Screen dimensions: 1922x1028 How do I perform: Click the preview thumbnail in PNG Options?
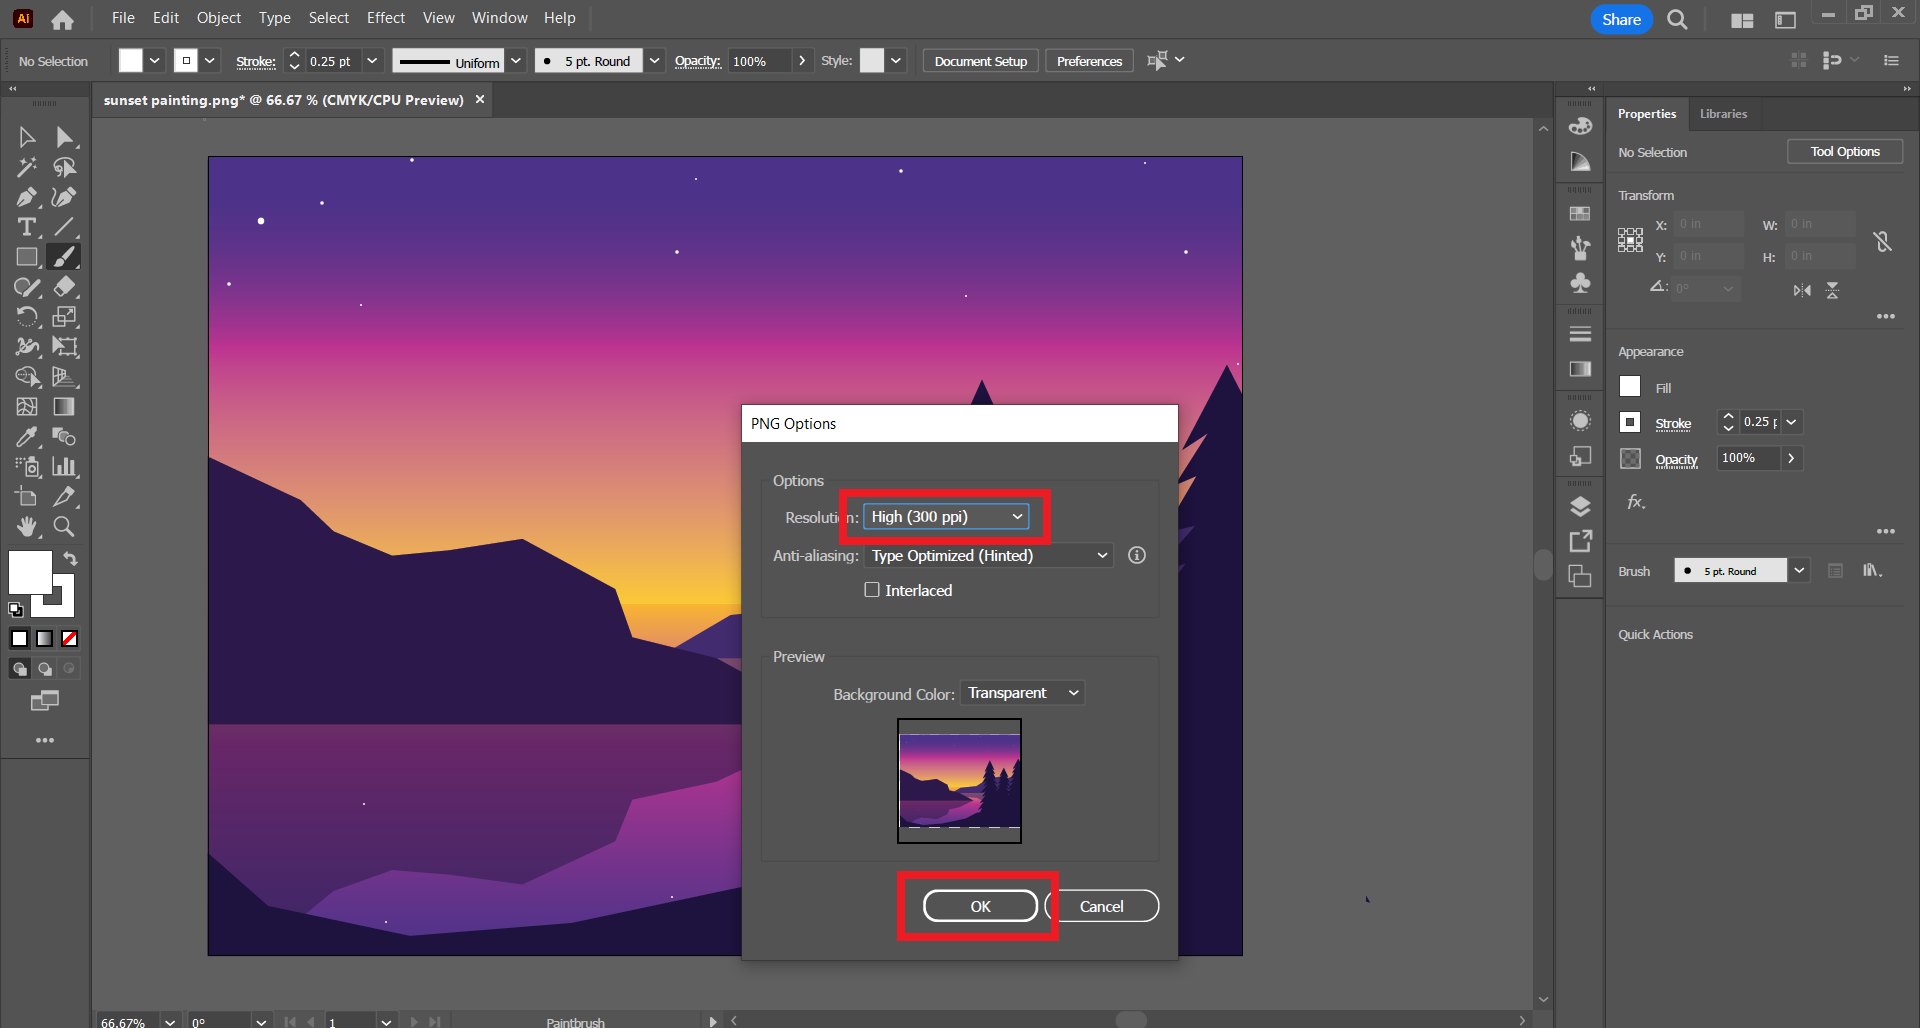[959, 781]
